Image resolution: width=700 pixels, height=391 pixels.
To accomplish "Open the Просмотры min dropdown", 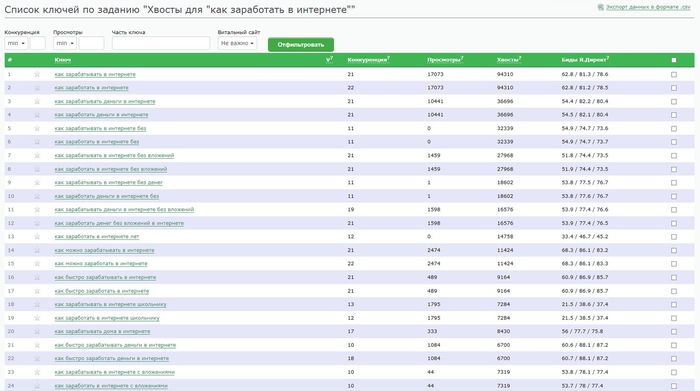I will pyautogui.click(x=65, y=43).
